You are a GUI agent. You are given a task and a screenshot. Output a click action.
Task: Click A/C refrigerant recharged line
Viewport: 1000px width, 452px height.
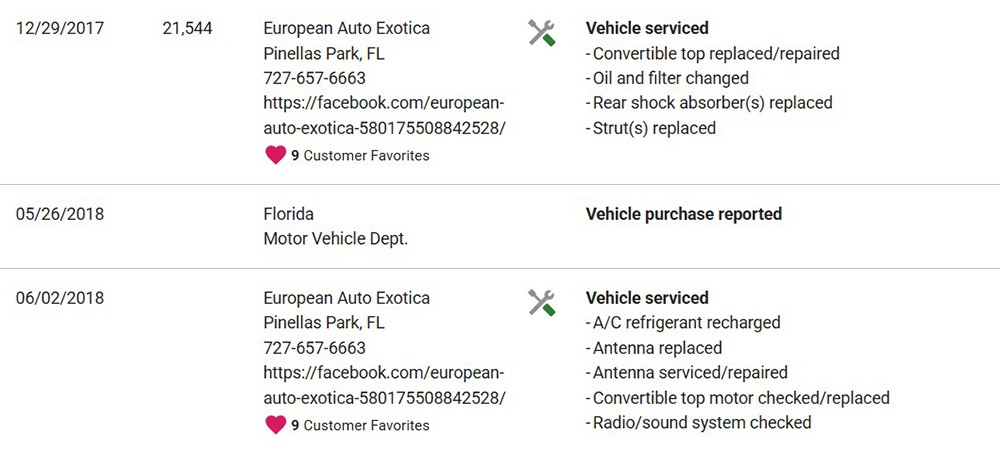(683, 323)
